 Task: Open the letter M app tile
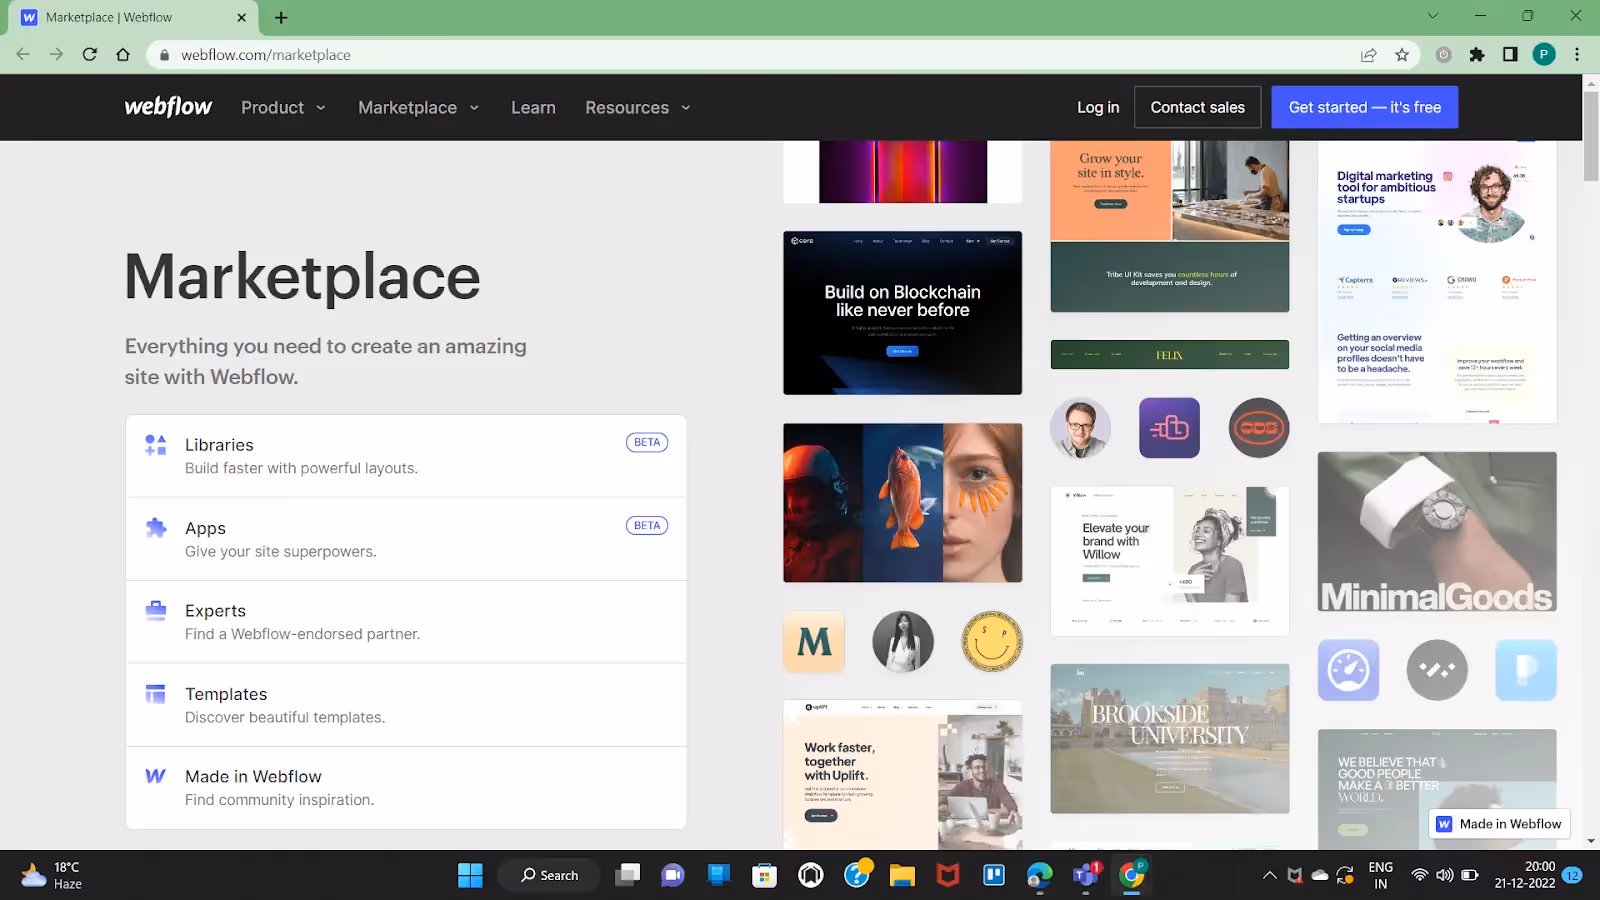[814, 641]
